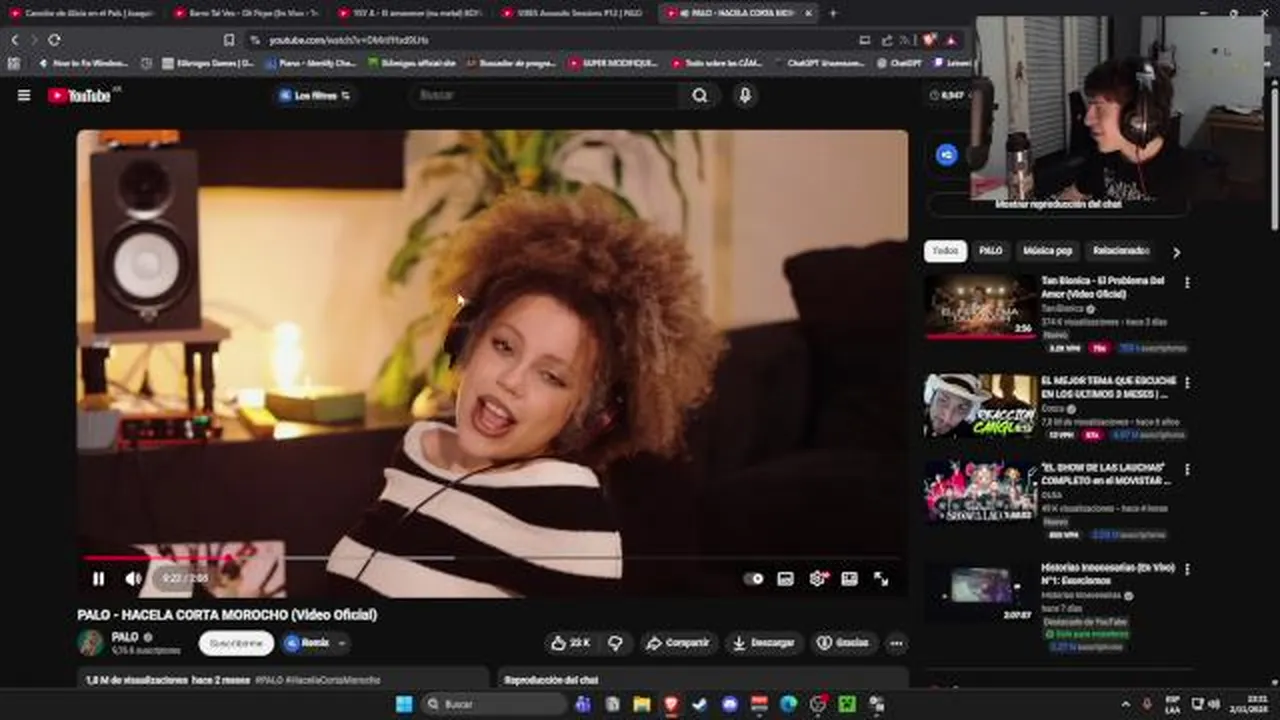Open options for the Historias Innecesarias video

click(x=1187, y=569)
